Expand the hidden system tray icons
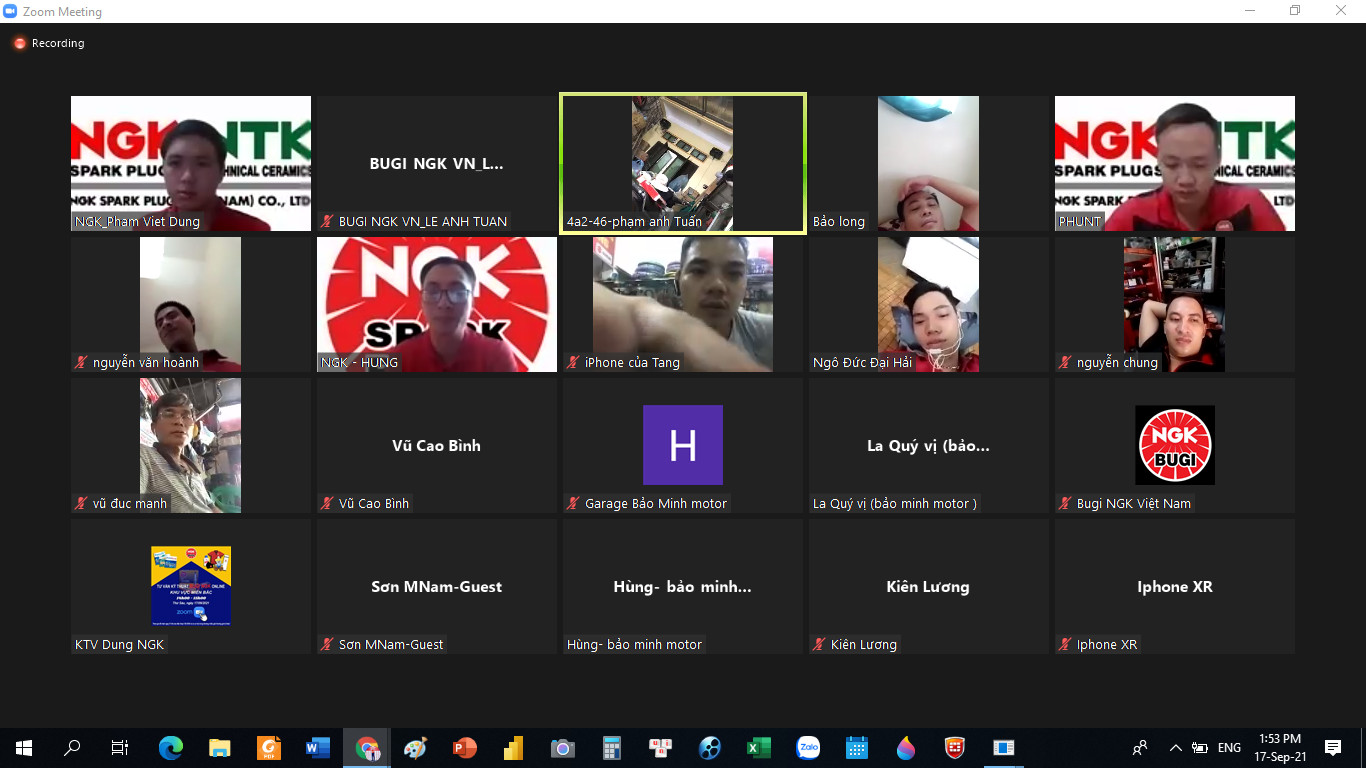 [1175, 748]
